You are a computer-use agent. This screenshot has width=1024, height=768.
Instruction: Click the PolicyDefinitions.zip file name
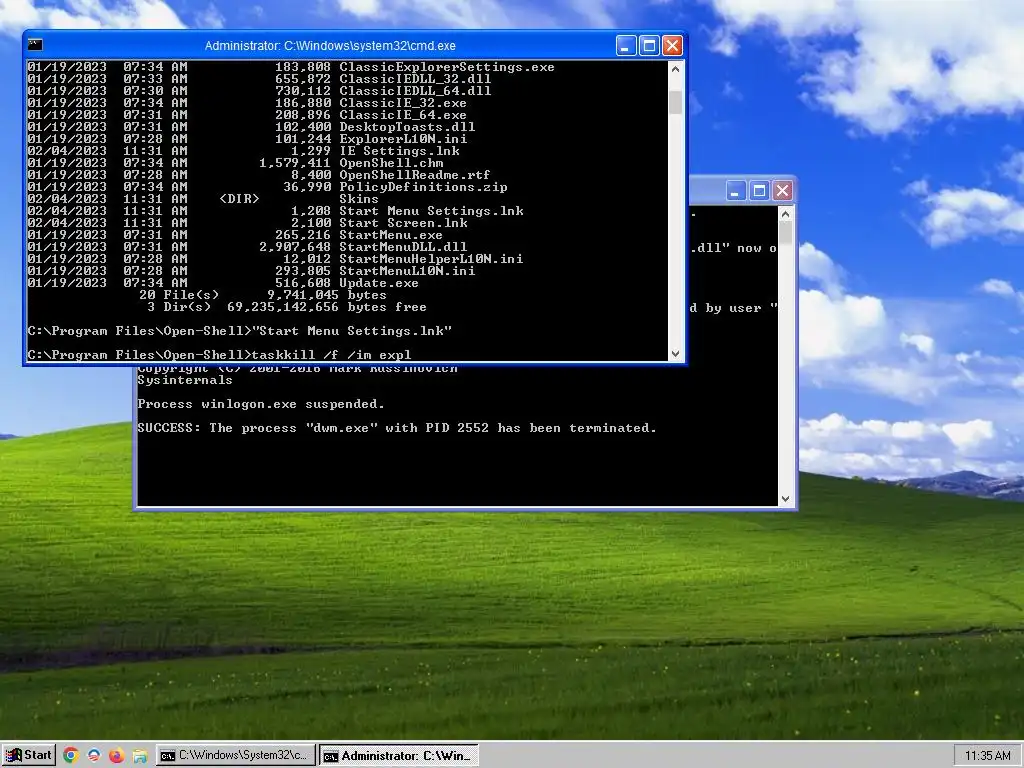point(423,187)
